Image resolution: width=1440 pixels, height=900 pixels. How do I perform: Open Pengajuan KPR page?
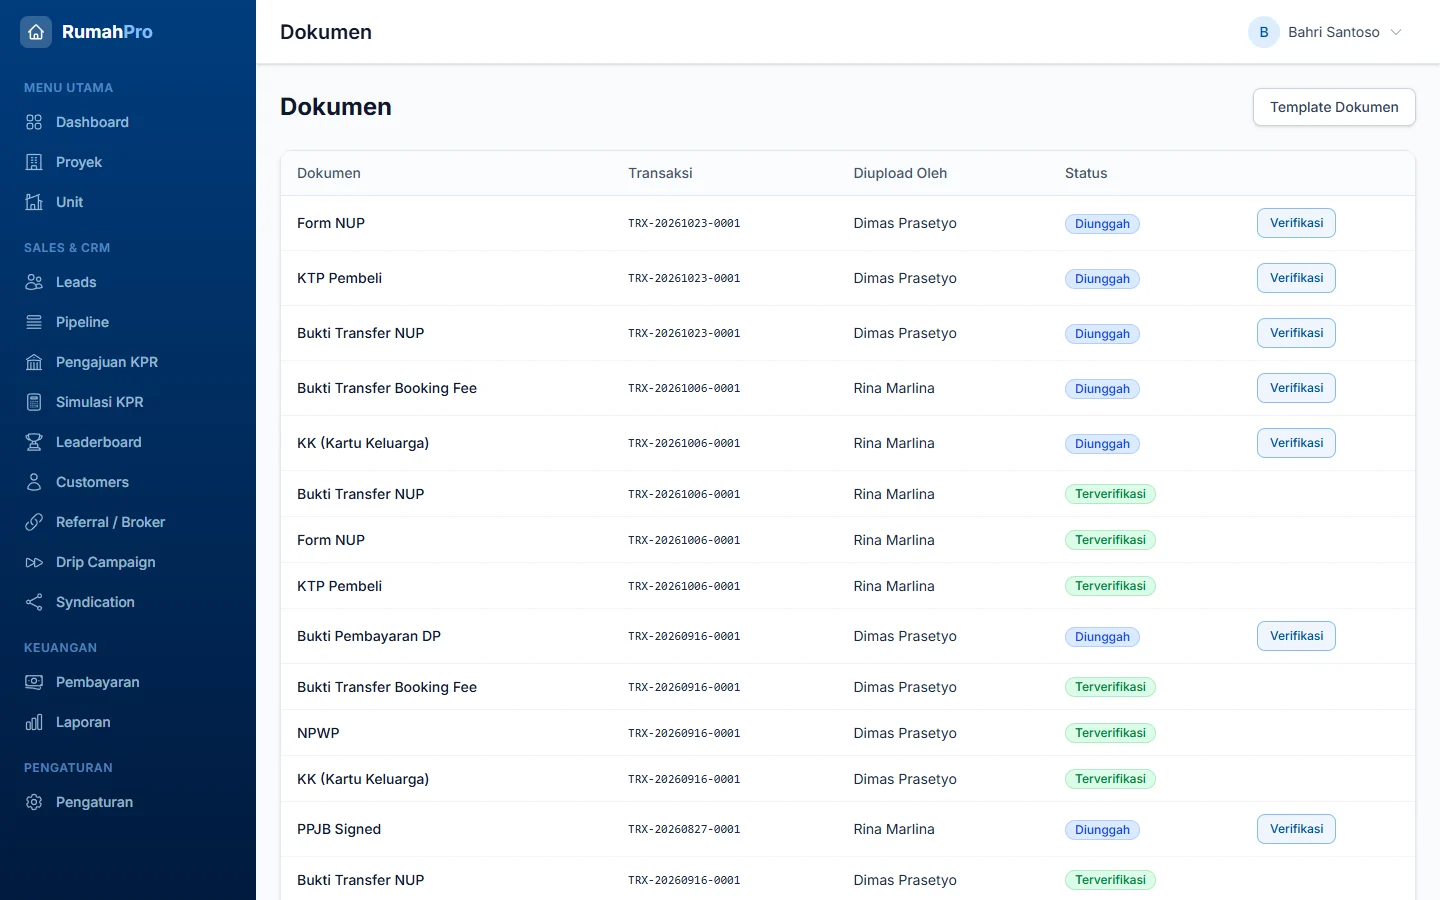[128, 362]
